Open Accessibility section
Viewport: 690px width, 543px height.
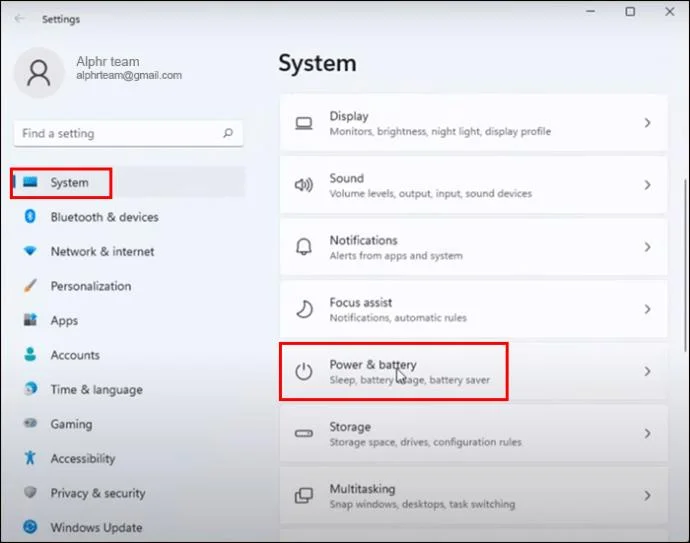click(x=128, y=458)
